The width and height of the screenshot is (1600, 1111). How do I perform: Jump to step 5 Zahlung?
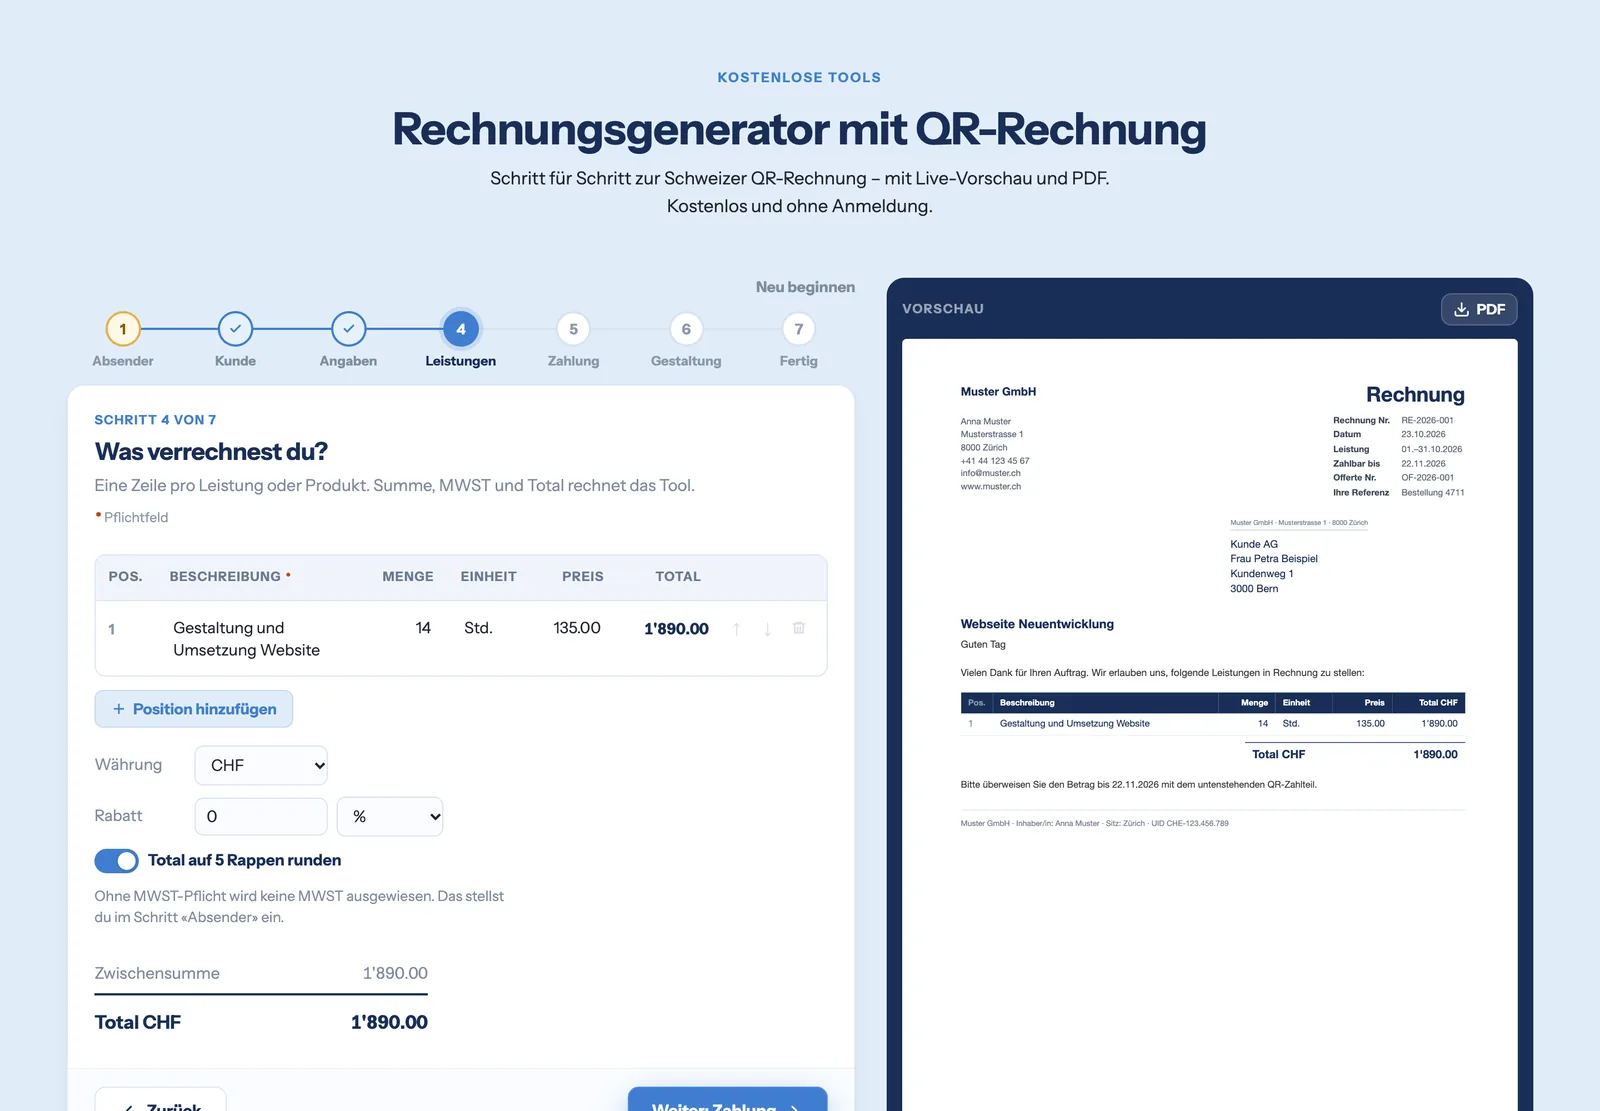573,329
